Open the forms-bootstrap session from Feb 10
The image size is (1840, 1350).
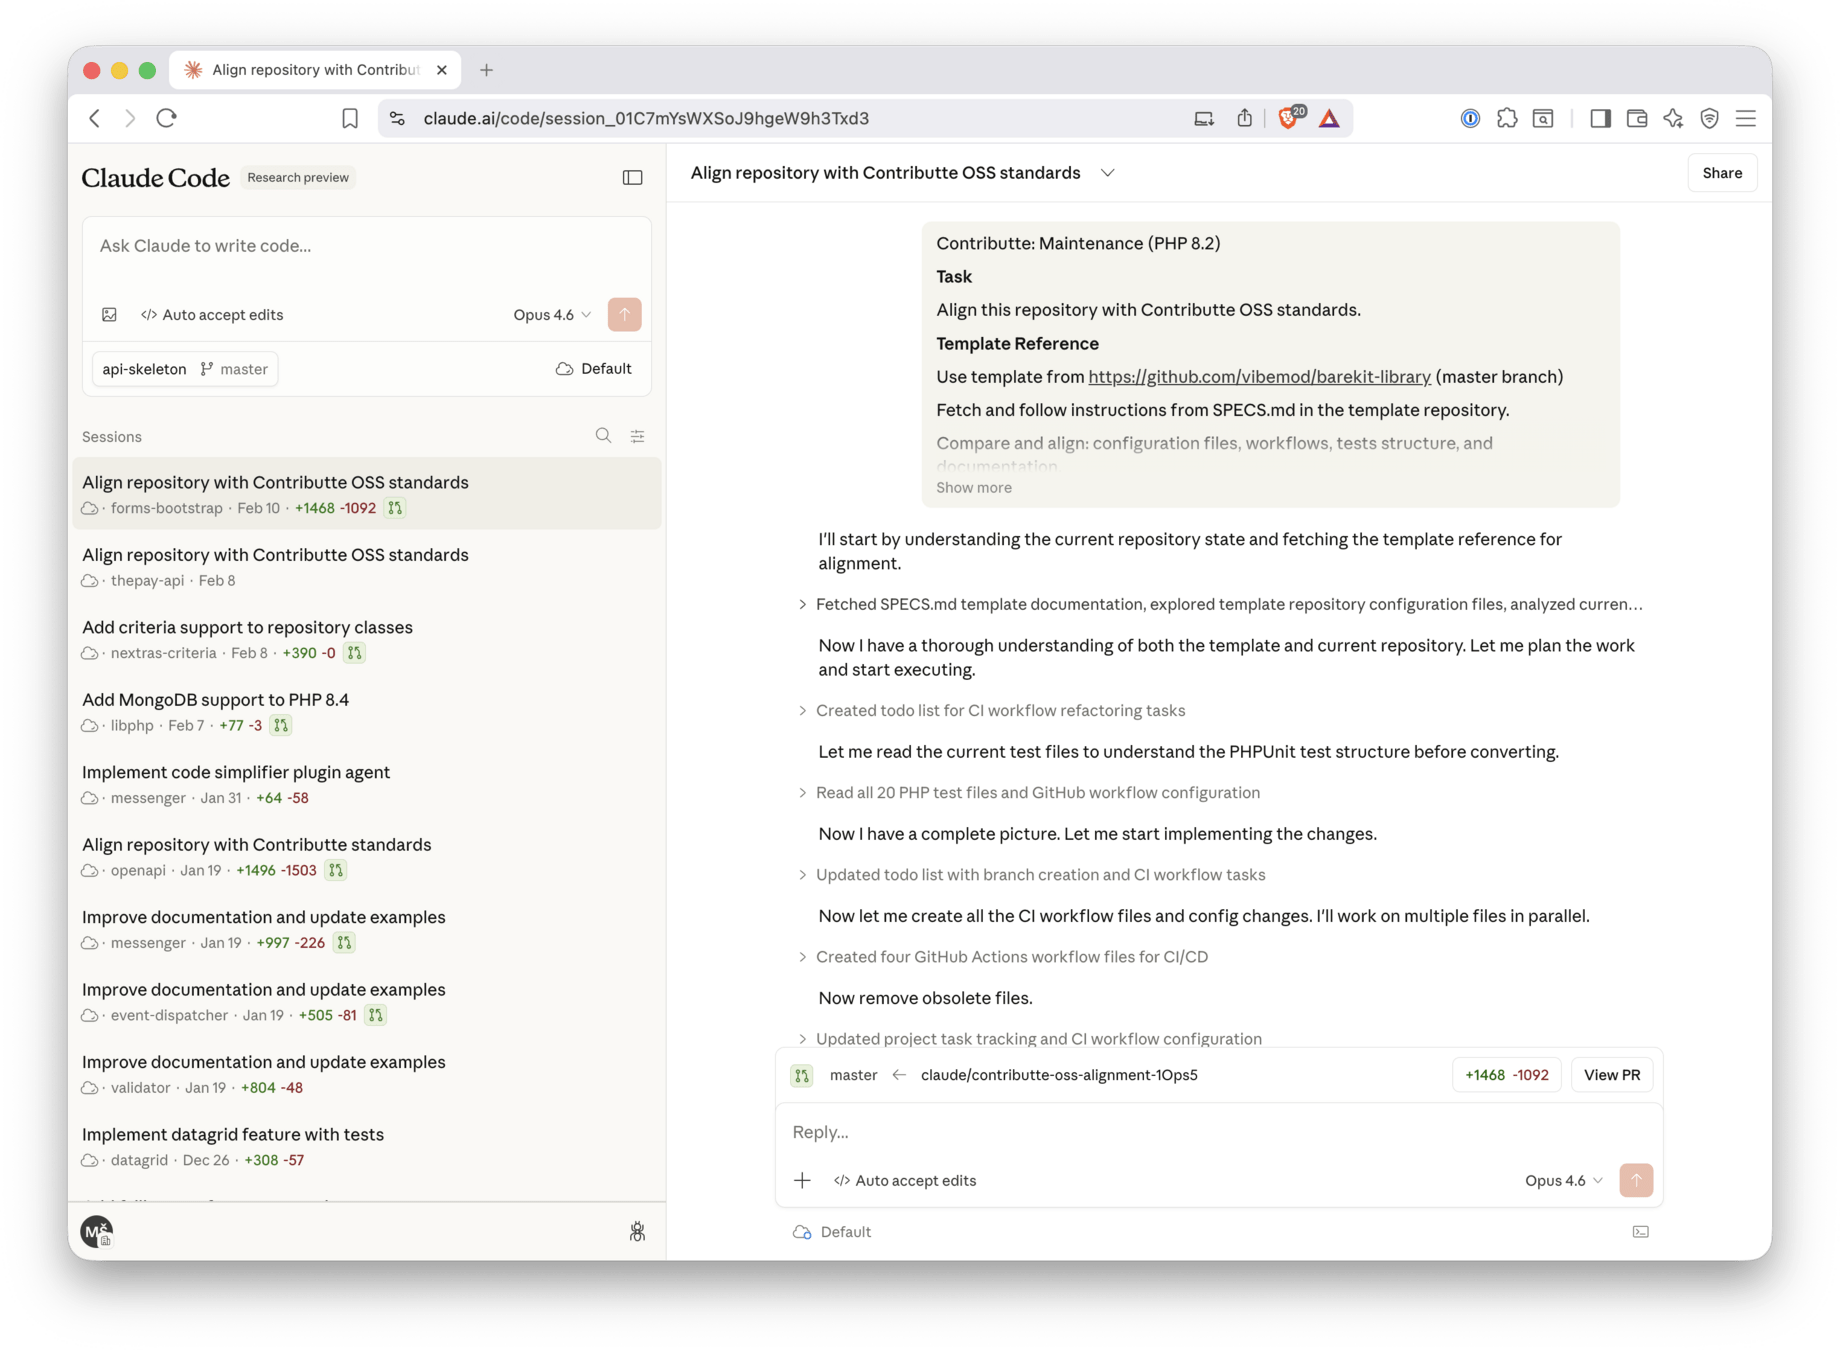367,494
